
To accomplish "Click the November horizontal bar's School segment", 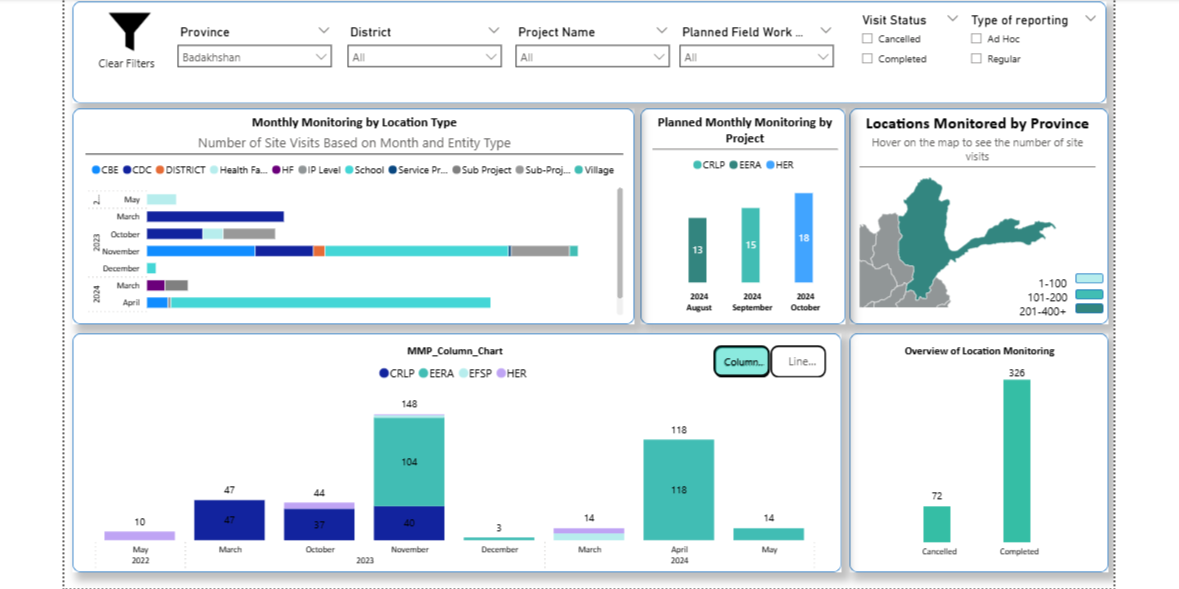I will [417, 251].
